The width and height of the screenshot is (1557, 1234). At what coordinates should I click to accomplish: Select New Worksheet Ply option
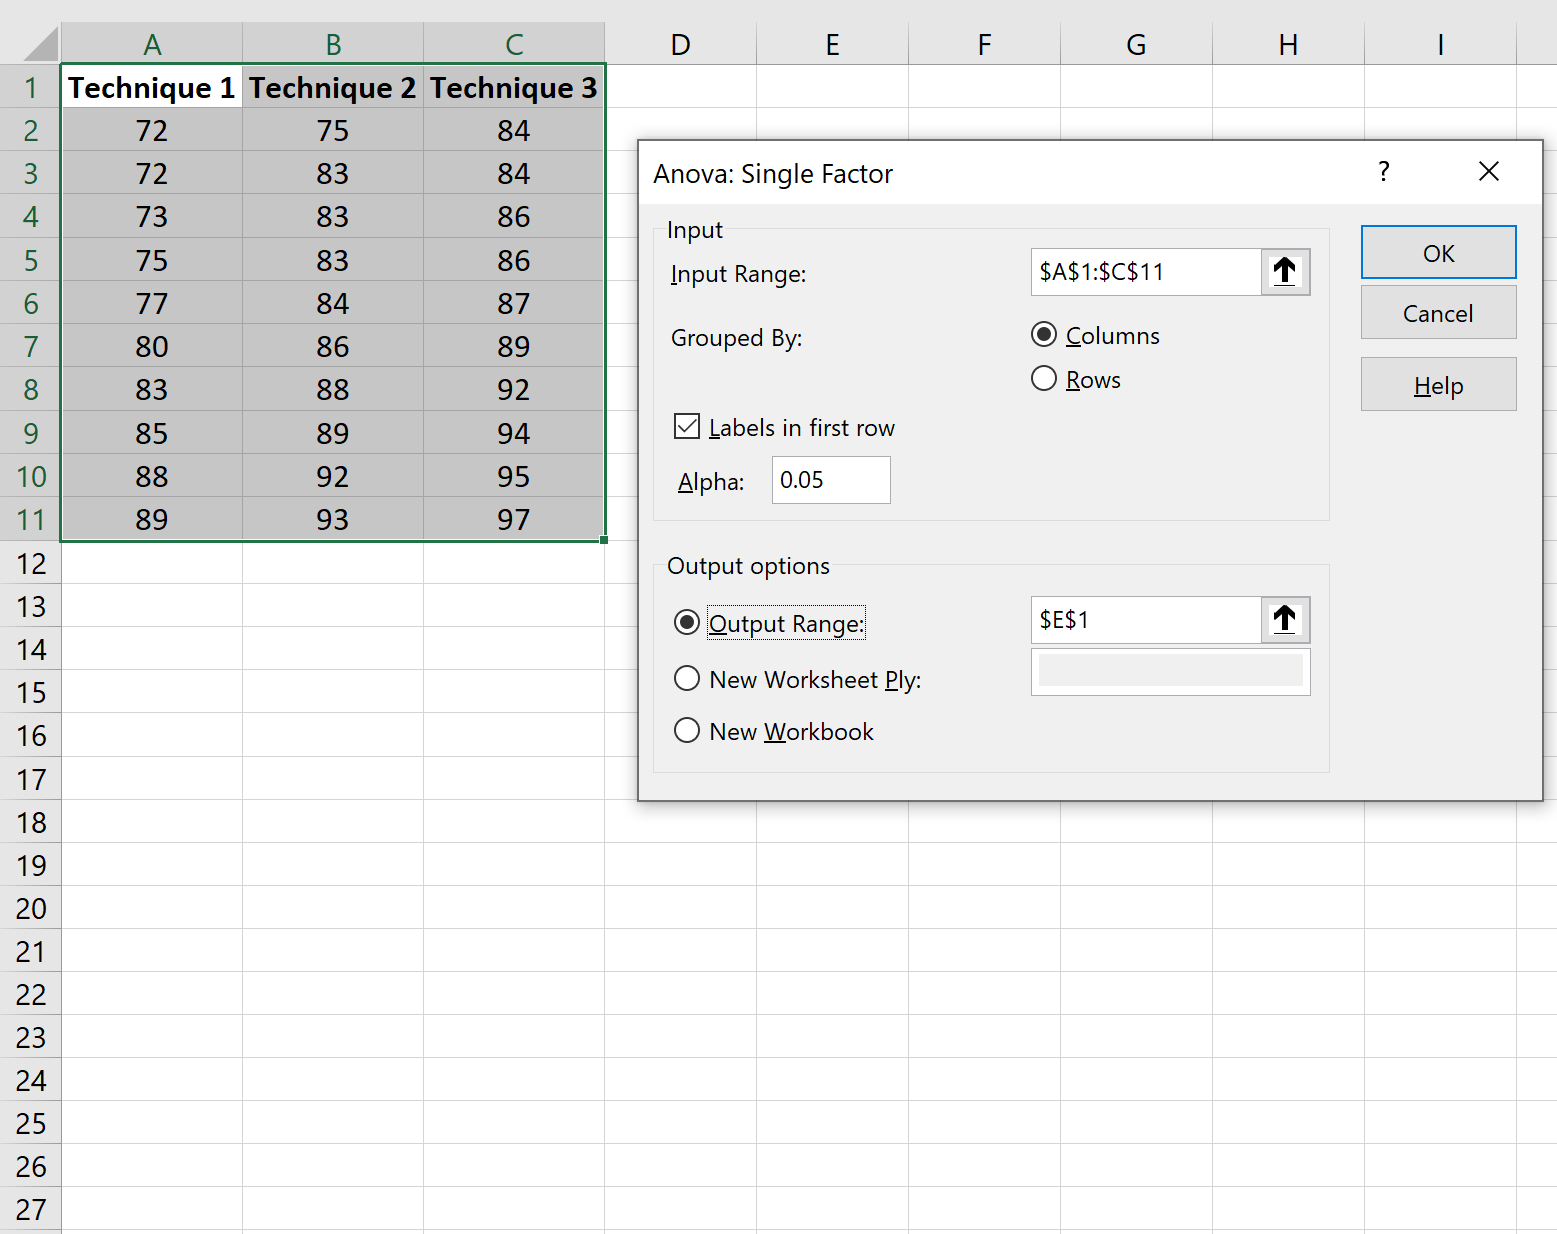pyautogui.click(x=687, y=679)
